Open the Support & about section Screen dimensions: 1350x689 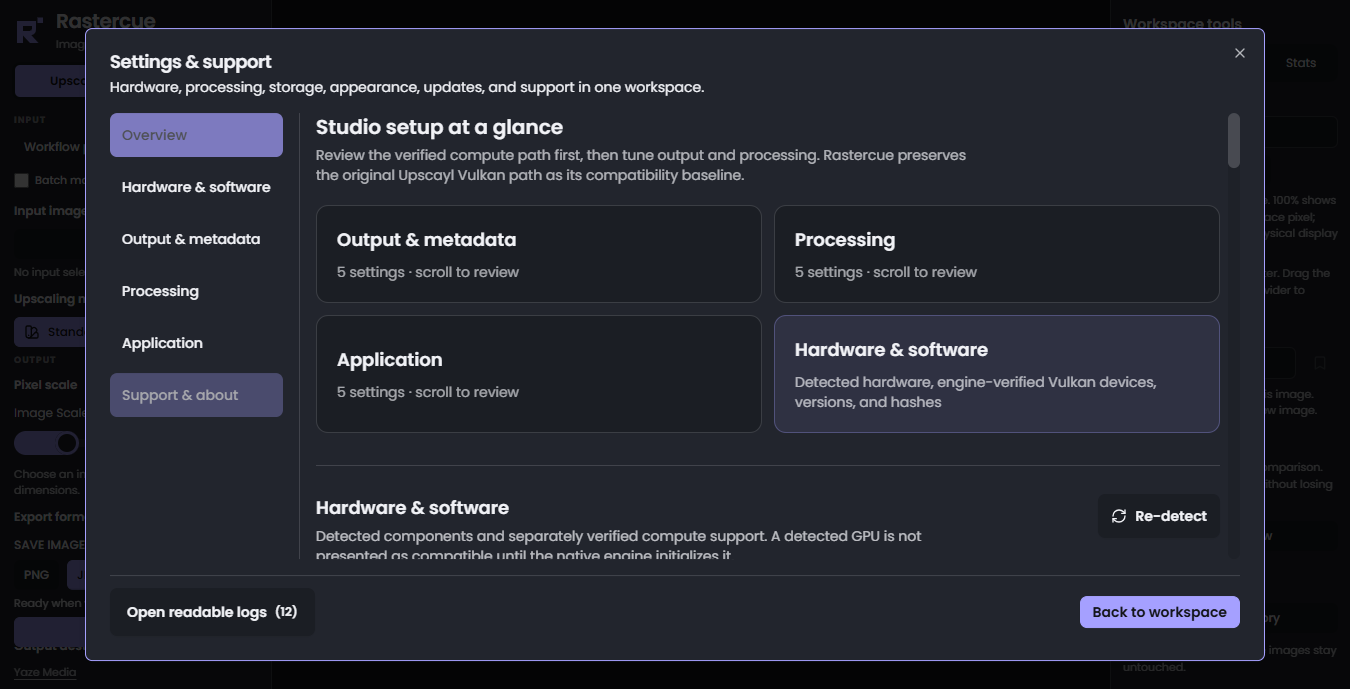[196, 395]
